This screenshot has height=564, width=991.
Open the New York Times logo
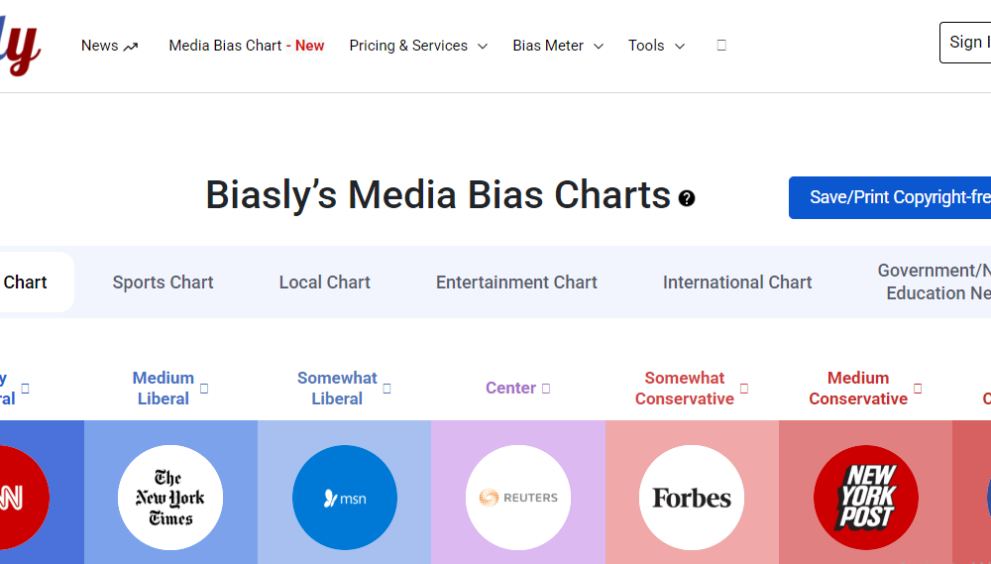[170, 497]
